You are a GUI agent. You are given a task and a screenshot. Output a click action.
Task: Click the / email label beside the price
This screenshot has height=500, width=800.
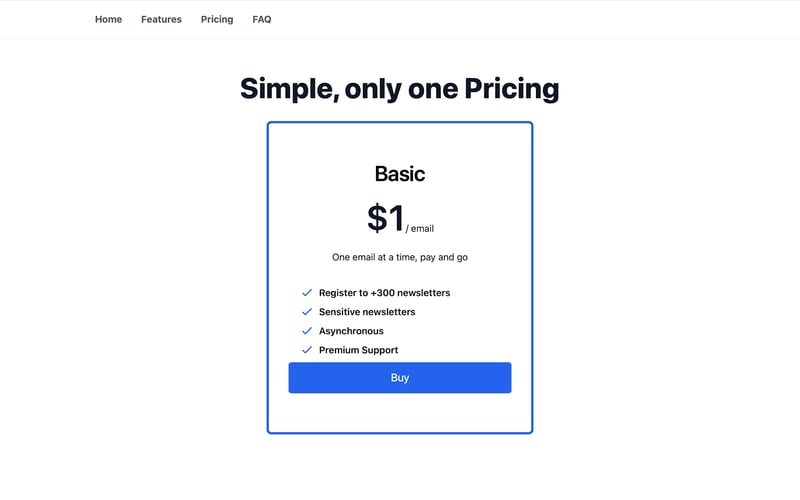pos(420,229)
